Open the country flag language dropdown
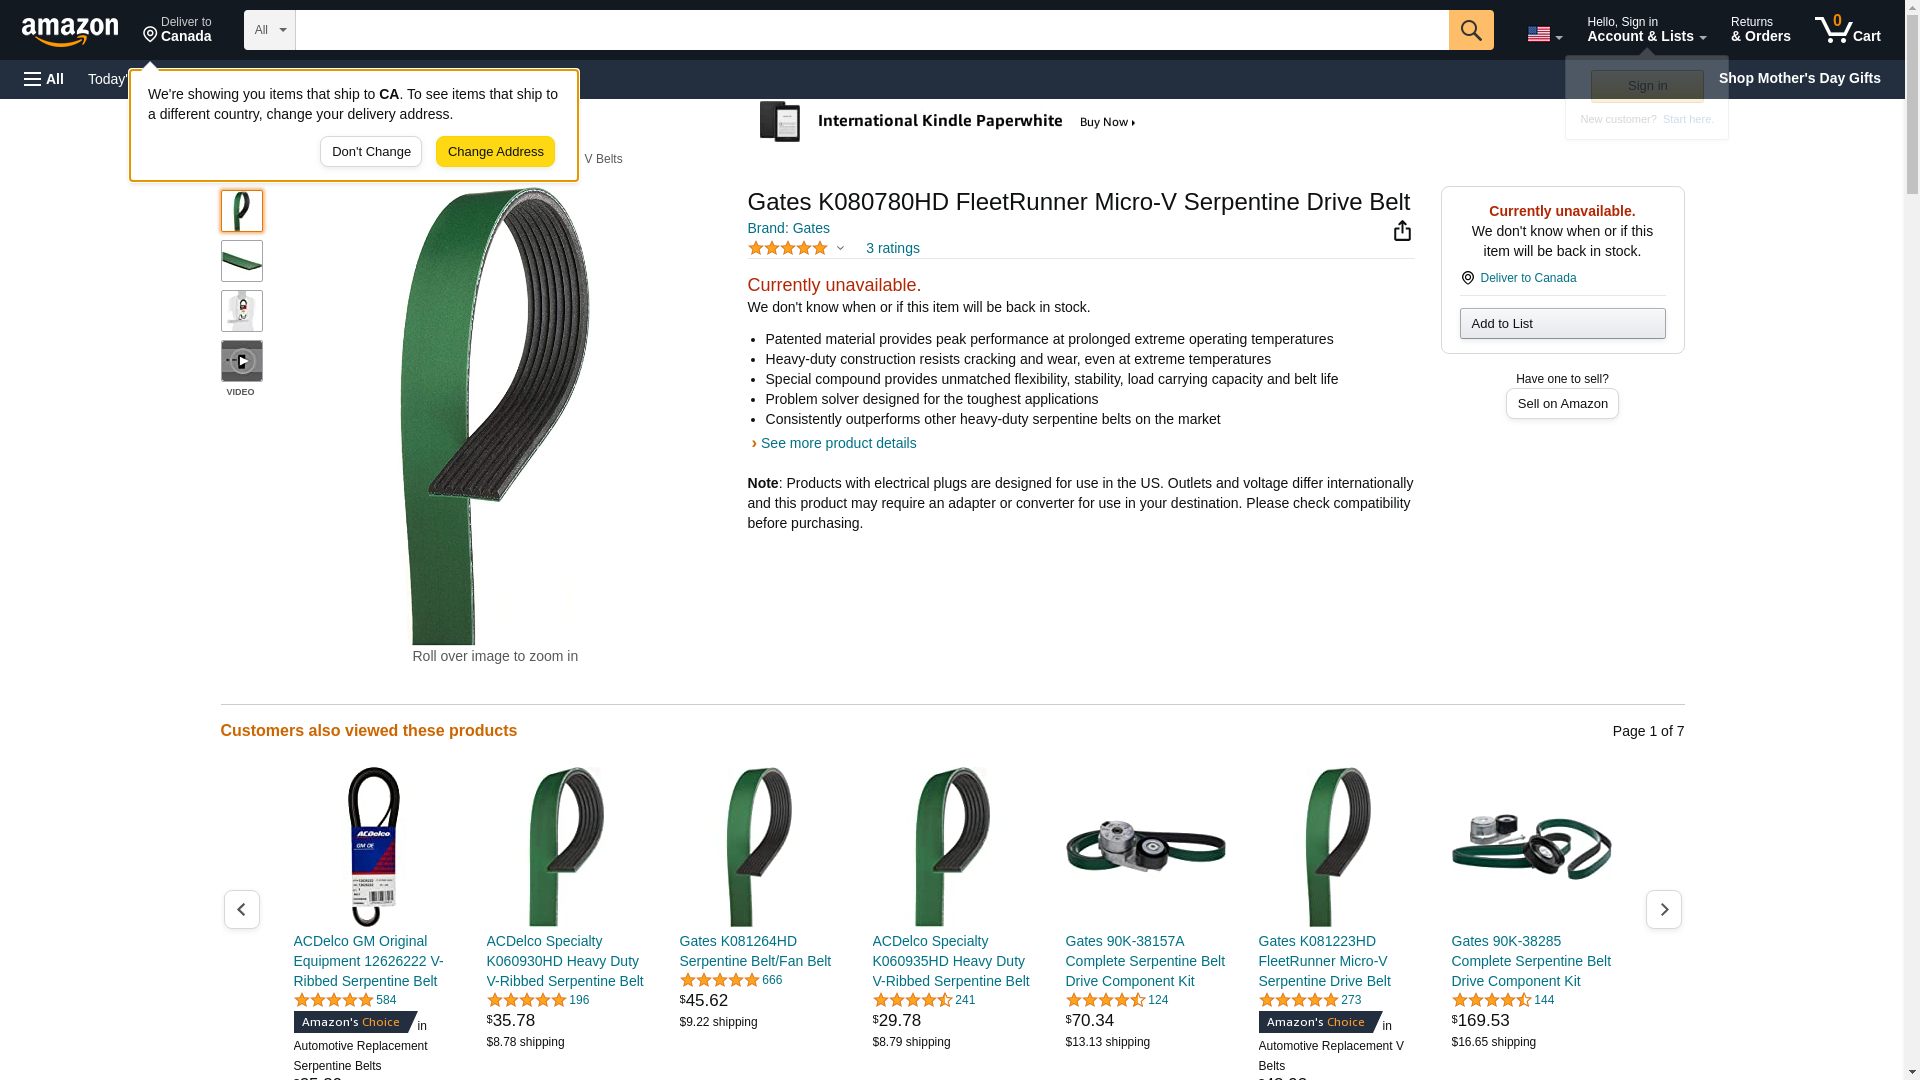Screen dimensions: 1920x1080 tap(1544, 34)
